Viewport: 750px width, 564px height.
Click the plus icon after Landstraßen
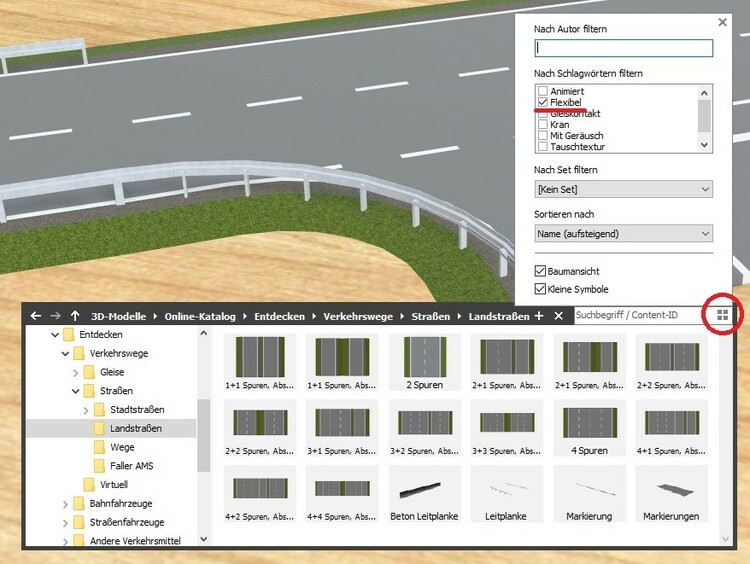pos(539,316)
